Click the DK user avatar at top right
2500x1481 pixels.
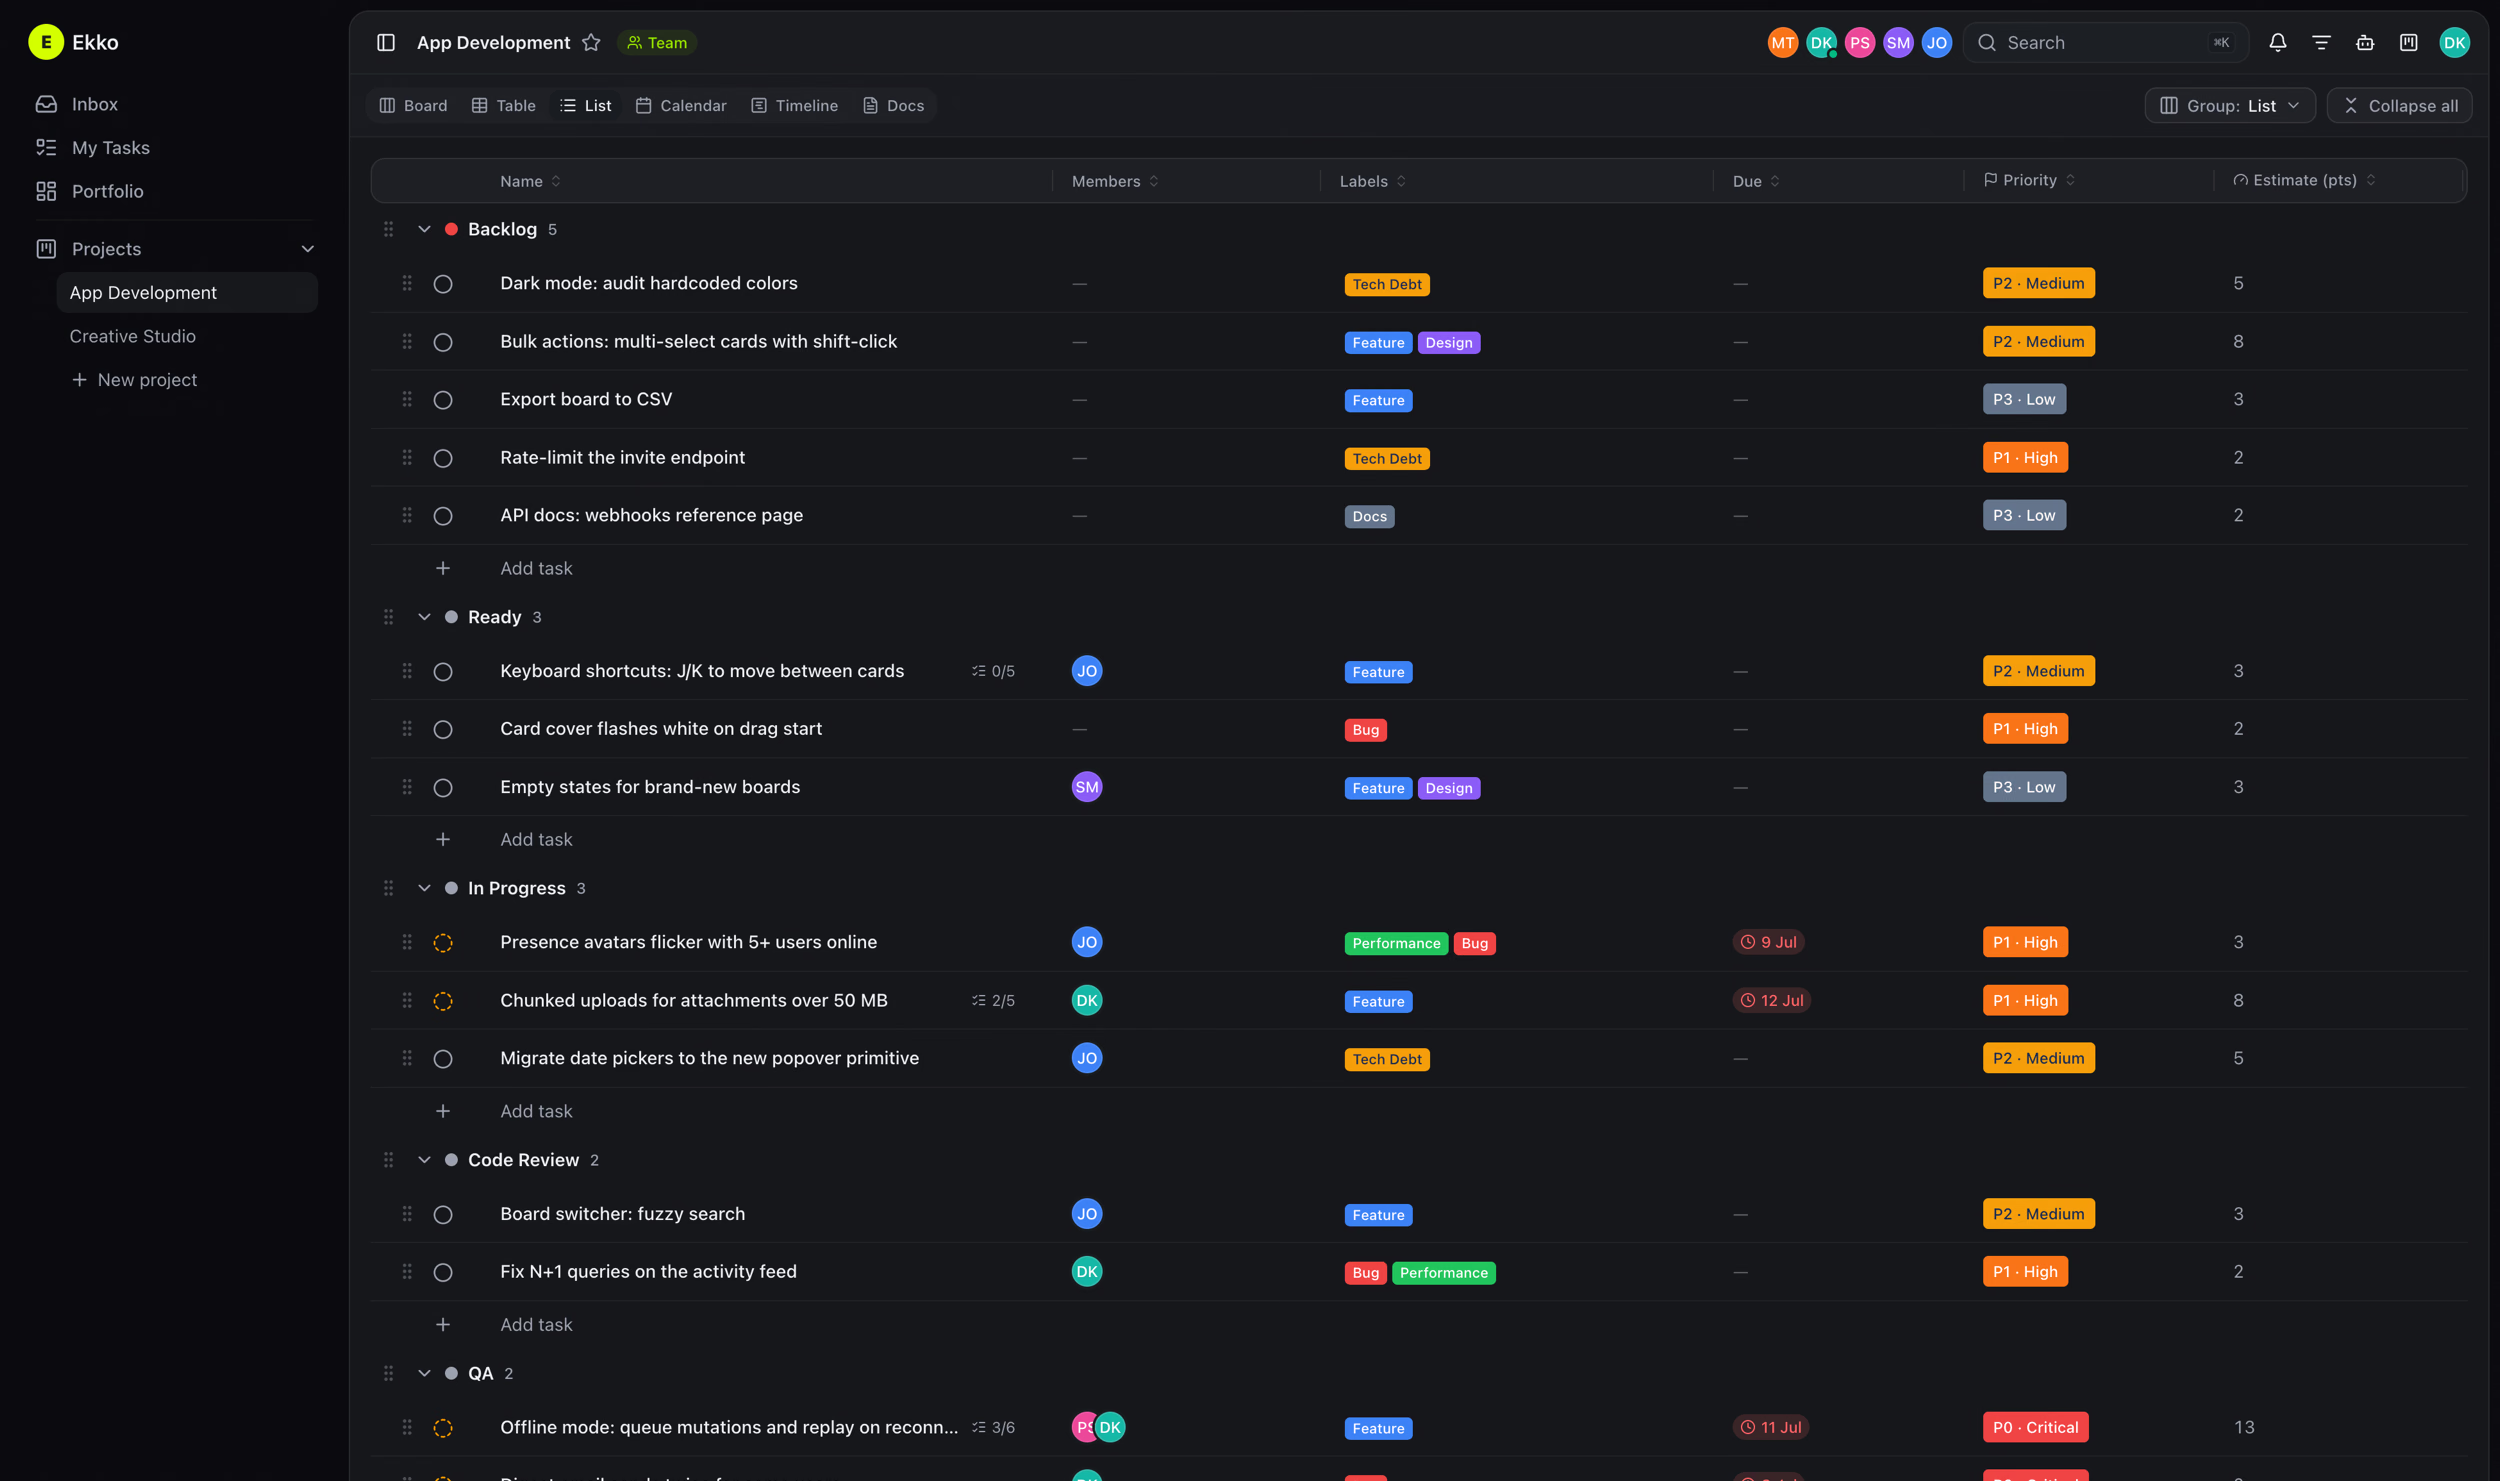[2454, 42]
